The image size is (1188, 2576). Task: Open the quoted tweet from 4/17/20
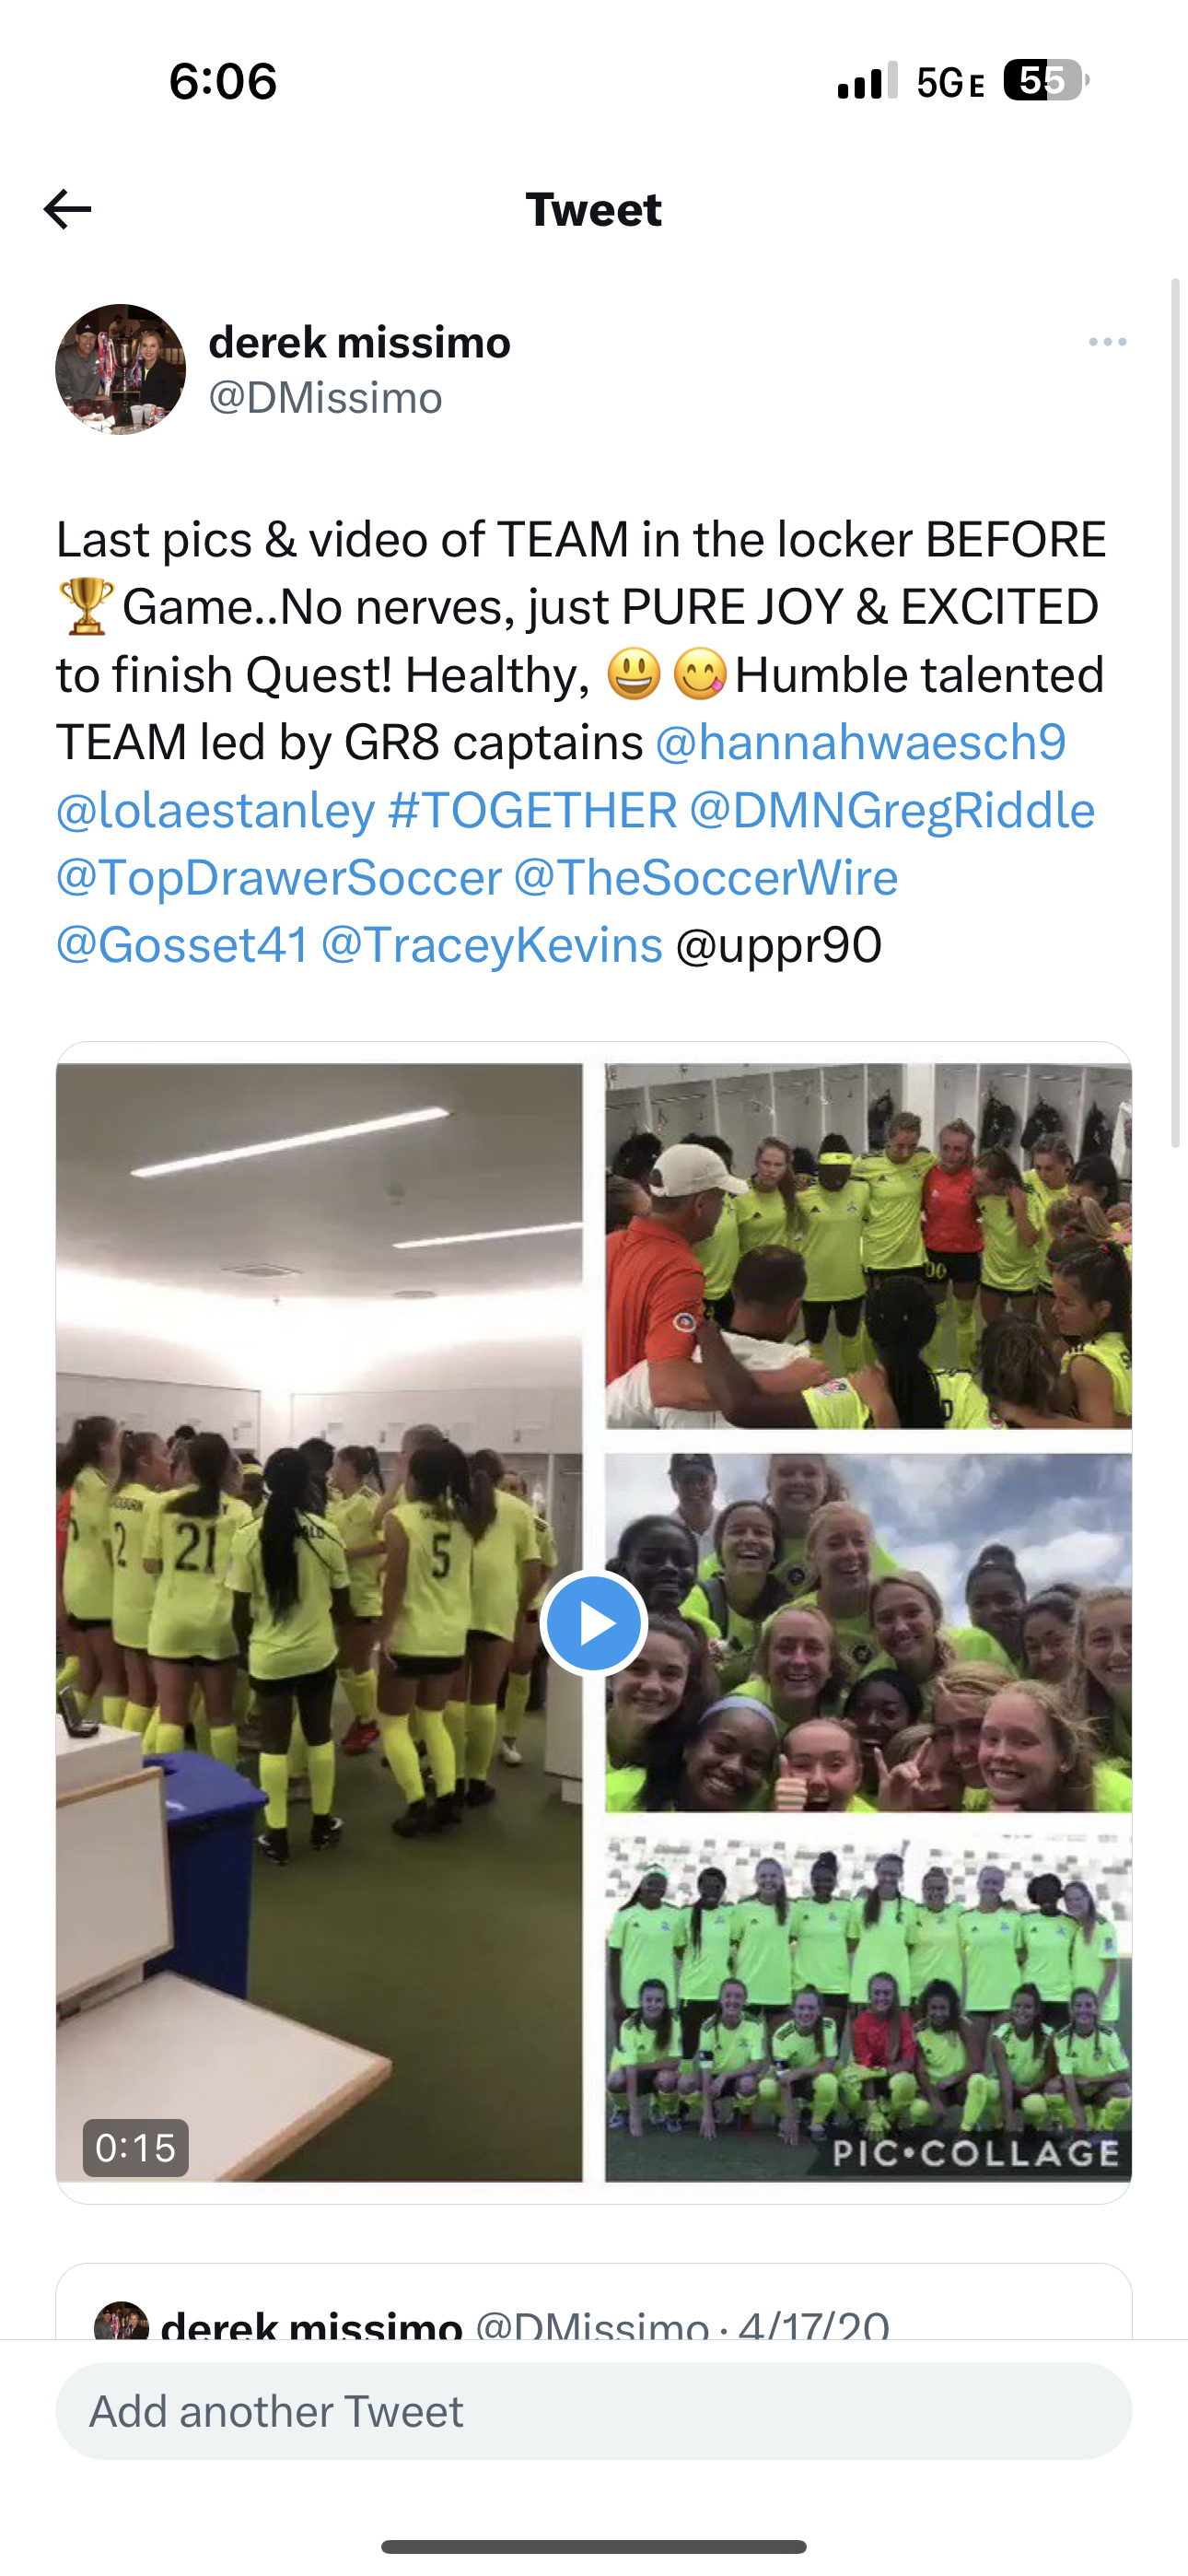point(594,2302)
